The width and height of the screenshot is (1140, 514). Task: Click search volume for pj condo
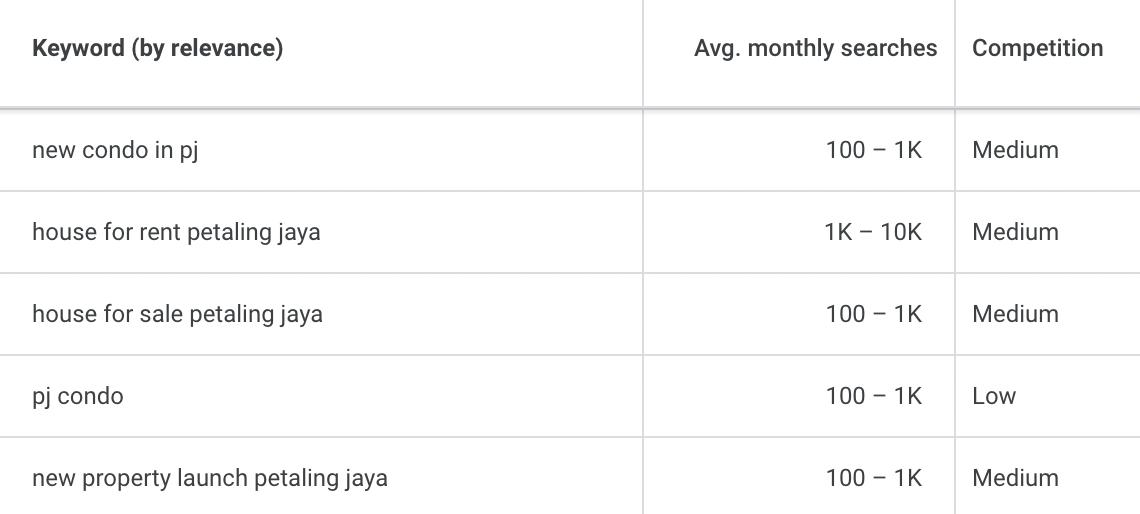tap(873, 396)
